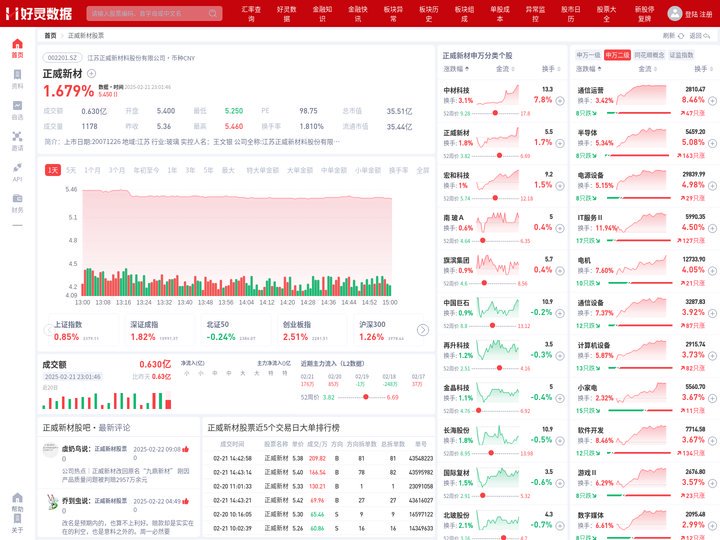Sort stock list by 涨跌幅 column
Viewport: 720px width, 540px height.
[x=456, y=69]
